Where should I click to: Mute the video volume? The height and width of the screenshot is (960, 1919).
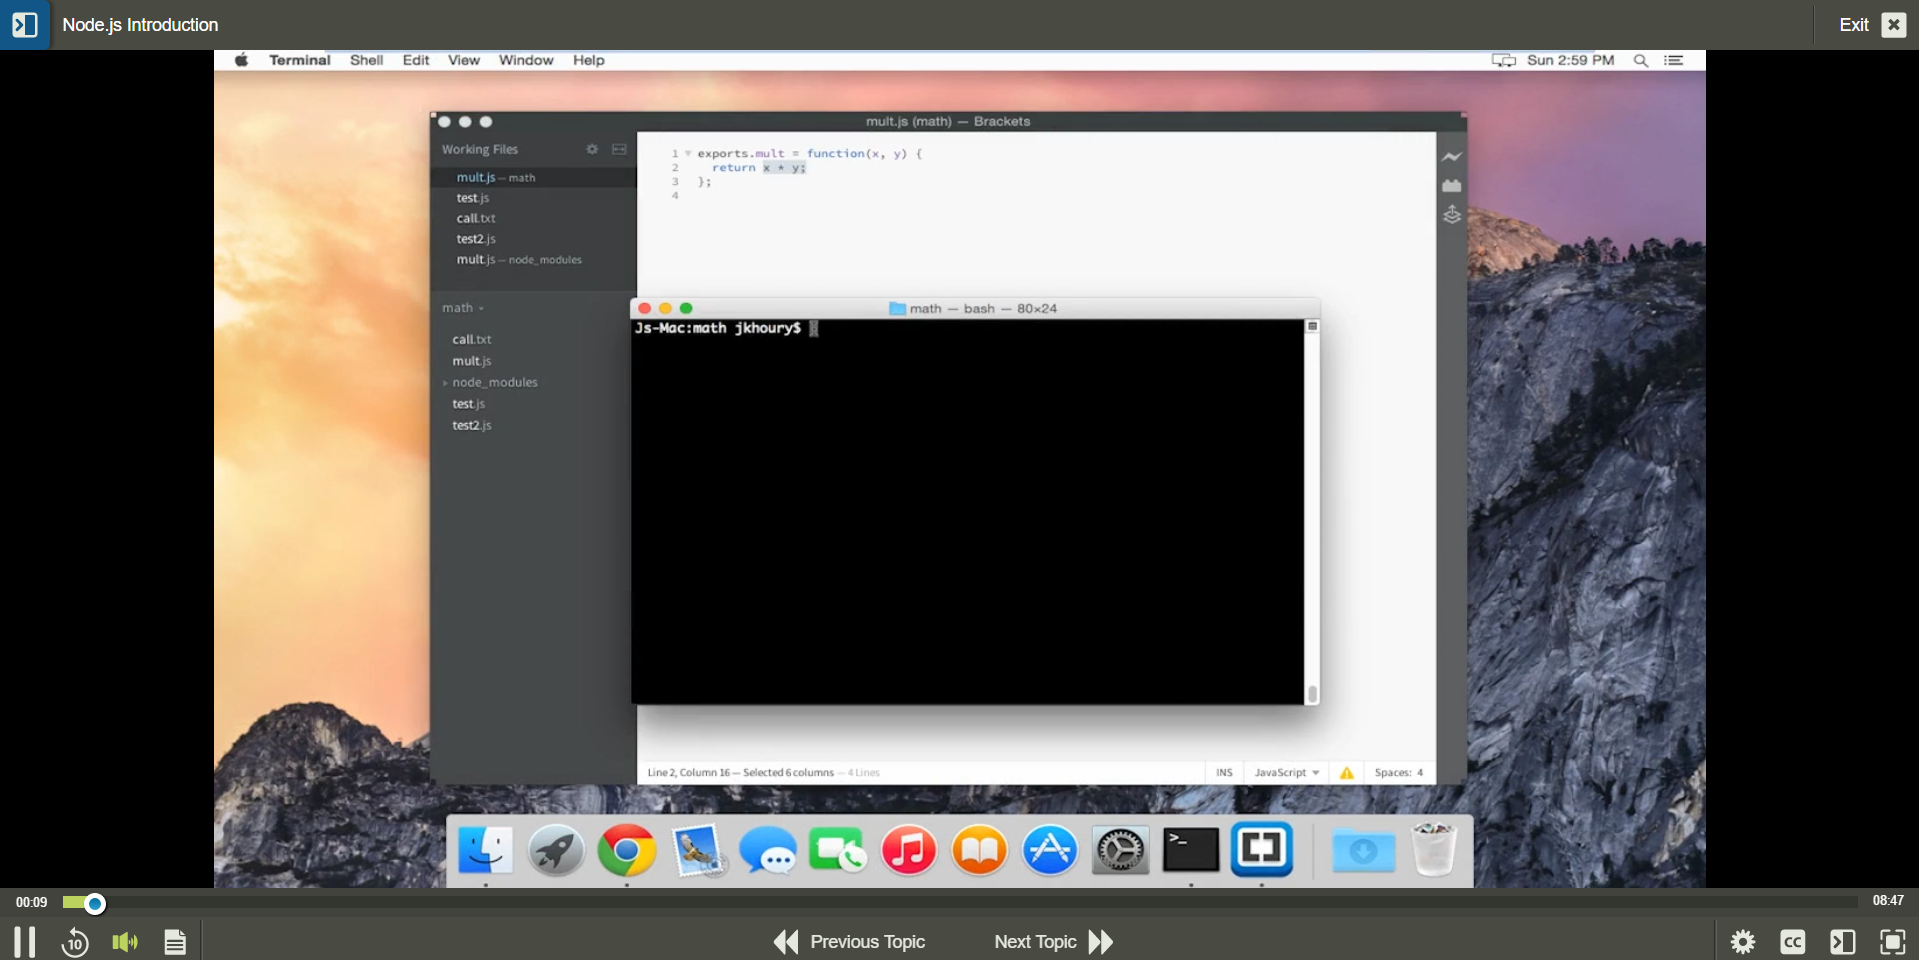(125, 941)
